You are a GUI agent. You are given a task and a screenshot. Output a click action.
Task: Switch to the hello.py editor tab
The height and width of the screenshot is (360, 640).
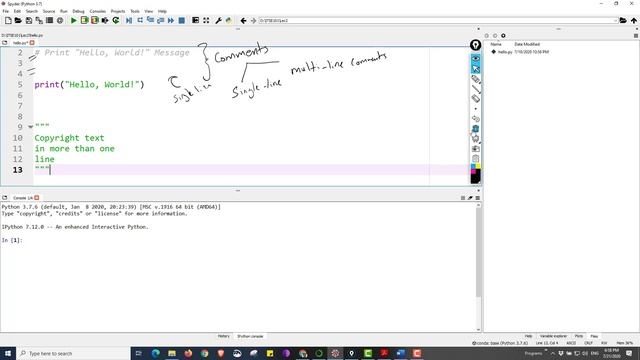(x=19, y=43)
